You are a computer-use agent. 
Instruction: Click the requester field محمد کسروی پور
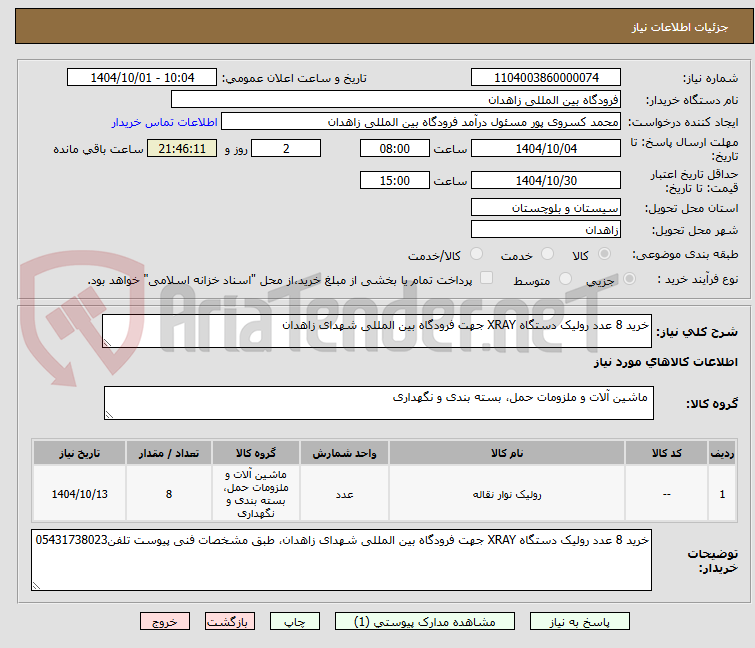[x=421, y=122]
